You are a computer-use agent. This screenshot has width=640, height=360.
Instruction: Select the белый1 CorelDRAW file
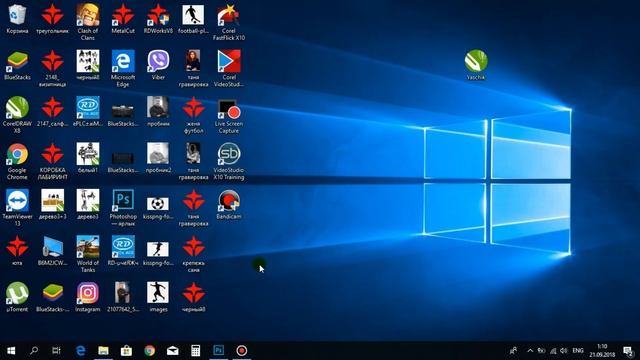tap(88, 158)
